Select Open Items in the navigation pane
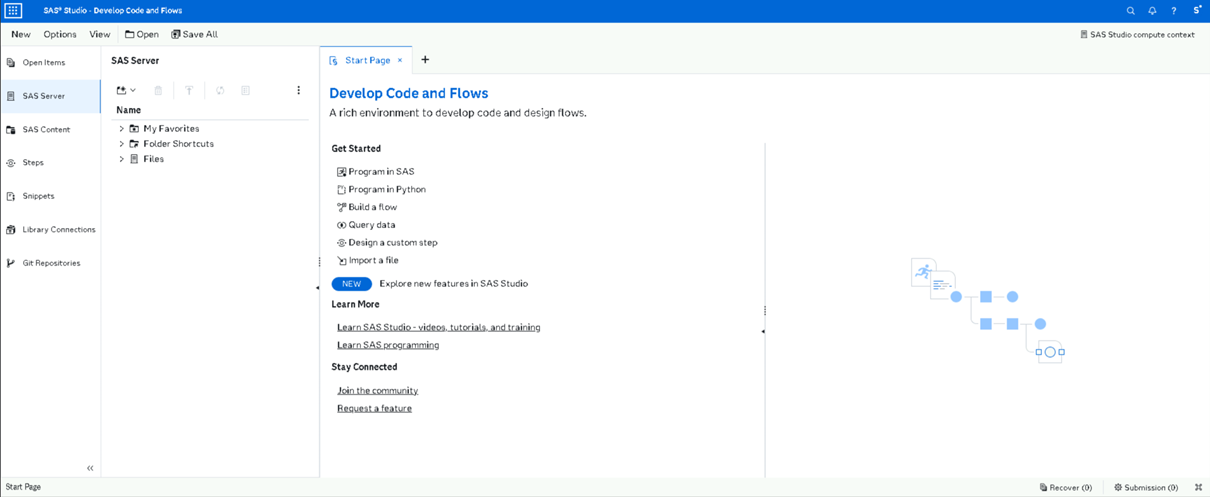This screenshot has height=497, width=1210. coord(50,63)
